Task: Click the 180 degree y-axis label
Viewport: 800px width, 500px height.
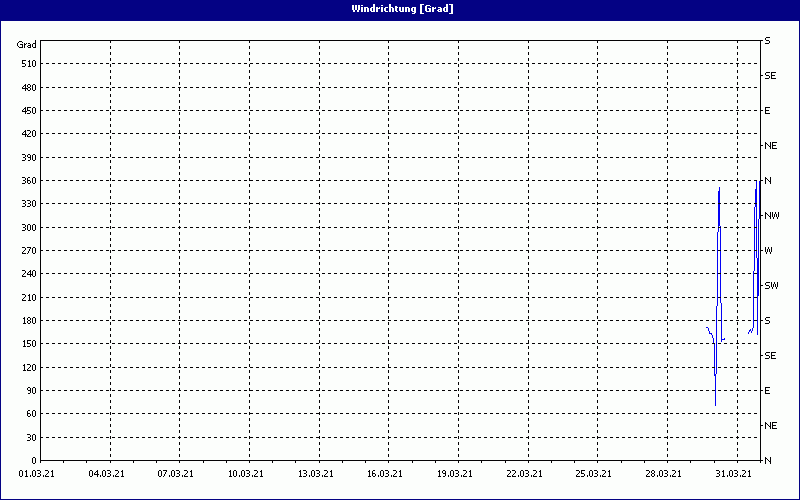Action: pyautogui.click(x=27, y=321)
